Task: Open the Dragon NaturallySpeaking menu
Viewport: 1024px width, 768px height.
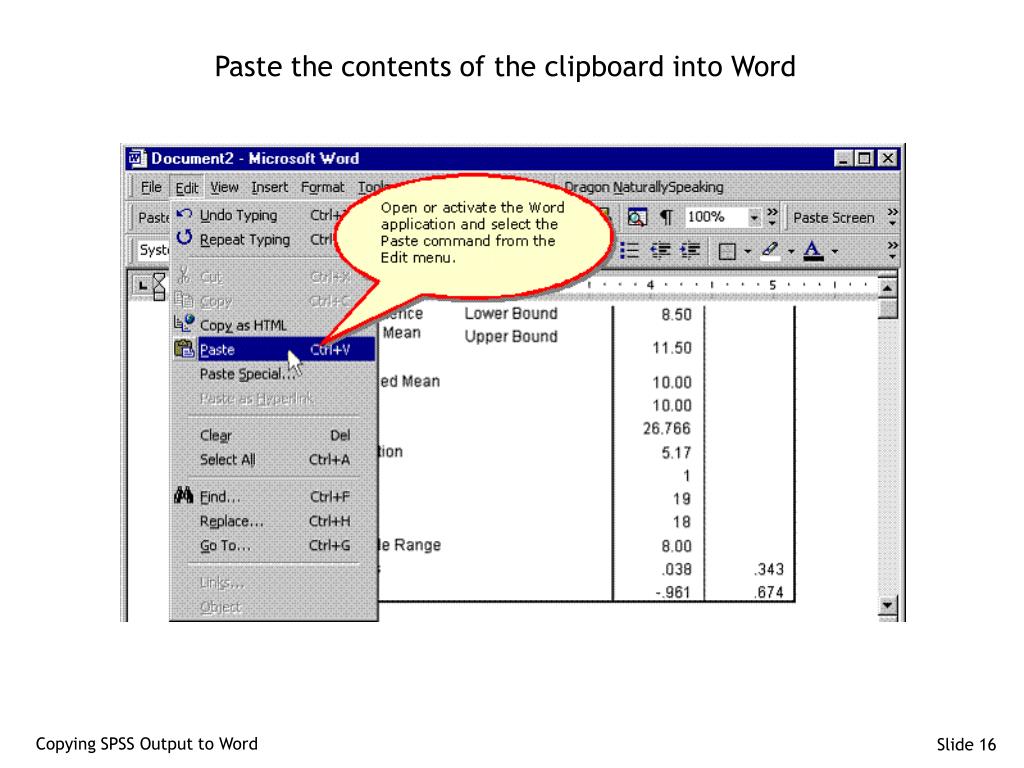Action: 643,187
